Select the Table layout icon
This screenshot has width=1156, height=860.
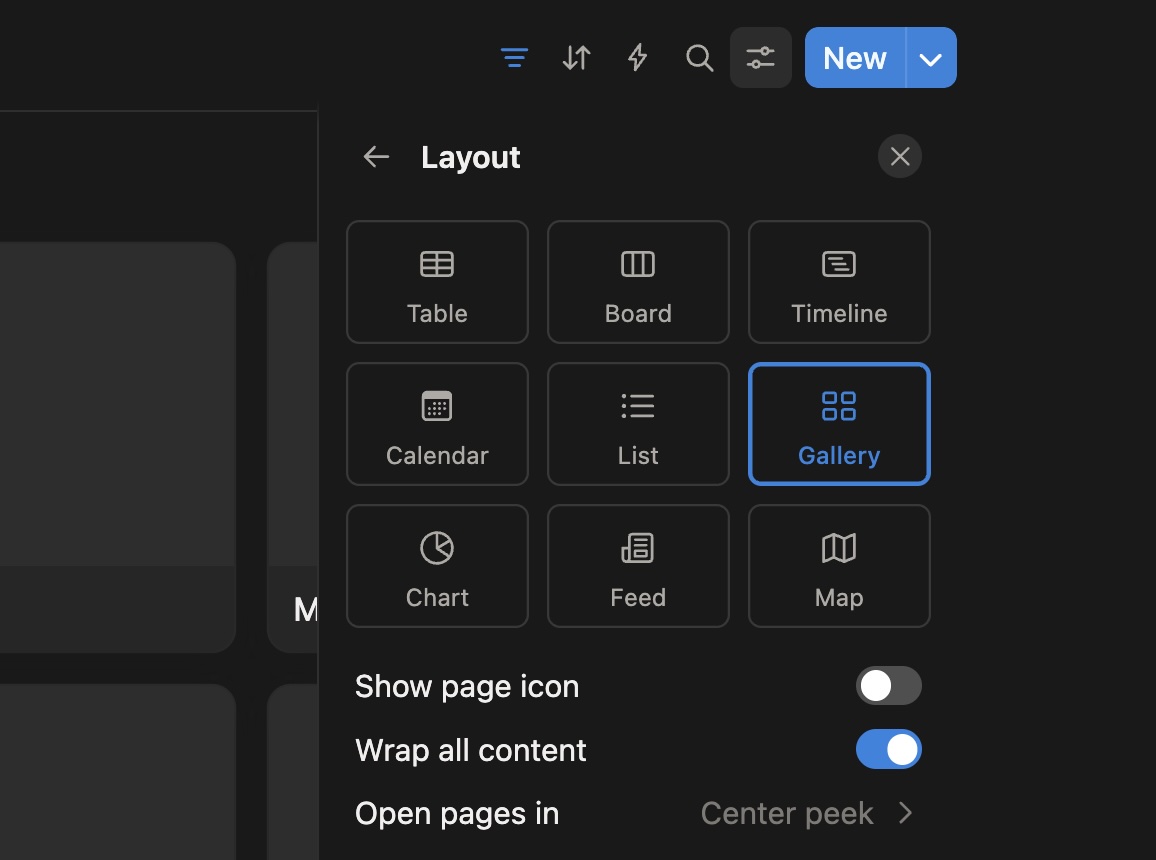pyautogui.click(x=437, y=282)
